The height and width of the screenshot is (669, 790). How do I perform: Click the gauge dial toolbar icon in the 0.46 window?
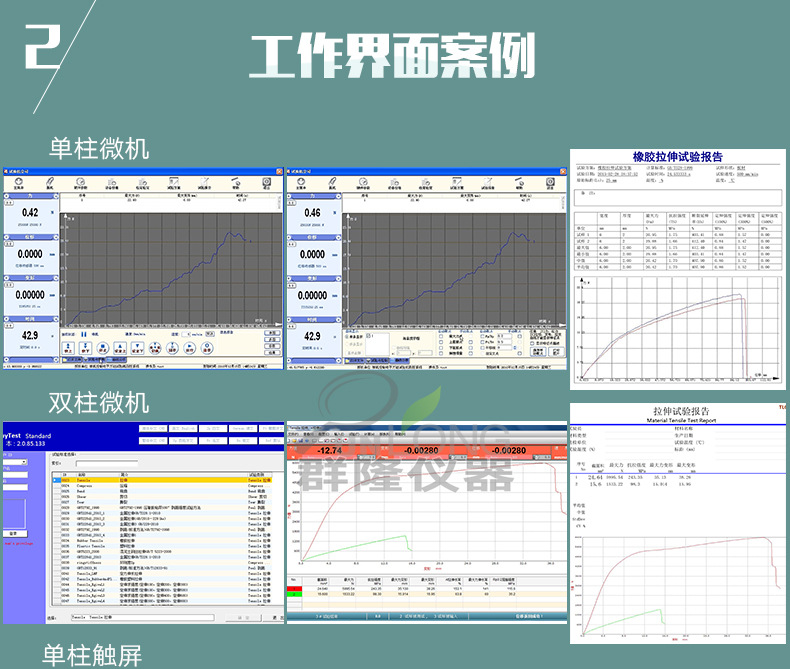301,182
